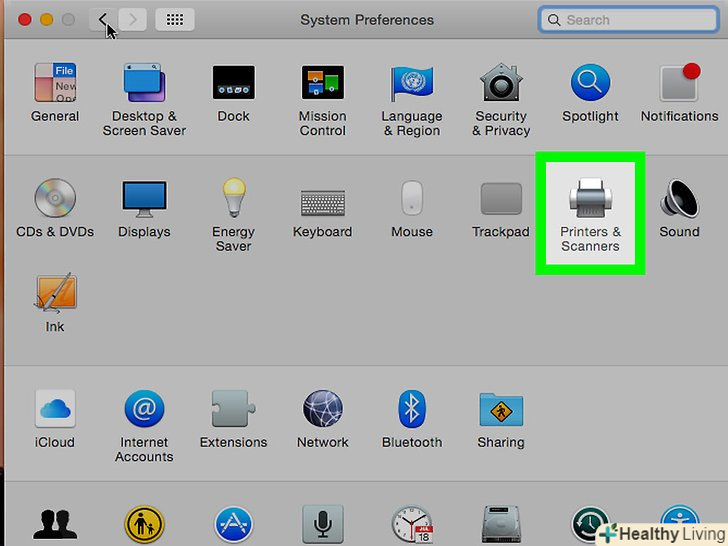Click the yellow minimize window button
728x546 pixels.
46,20
